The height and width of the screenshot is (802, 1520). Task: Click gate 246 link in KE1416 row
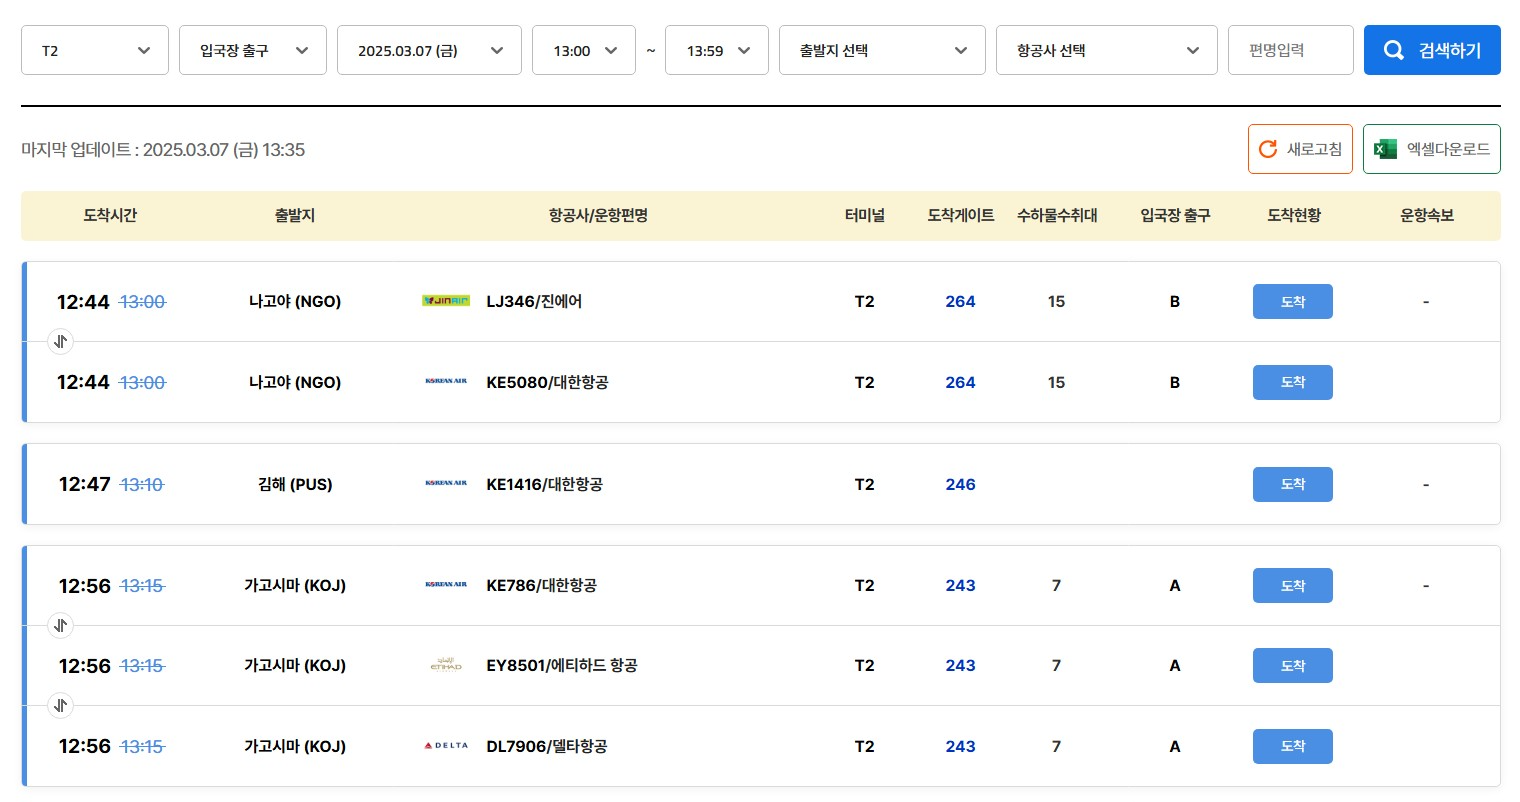pyautogui.click(x=960, y=484)
